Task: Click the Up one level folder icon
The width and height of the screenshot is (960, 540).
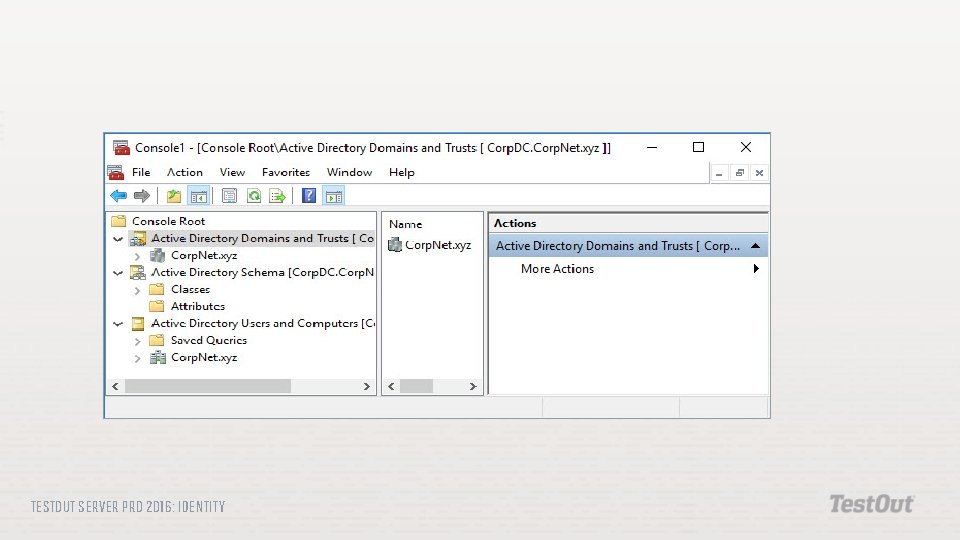Action: (174, 196)
